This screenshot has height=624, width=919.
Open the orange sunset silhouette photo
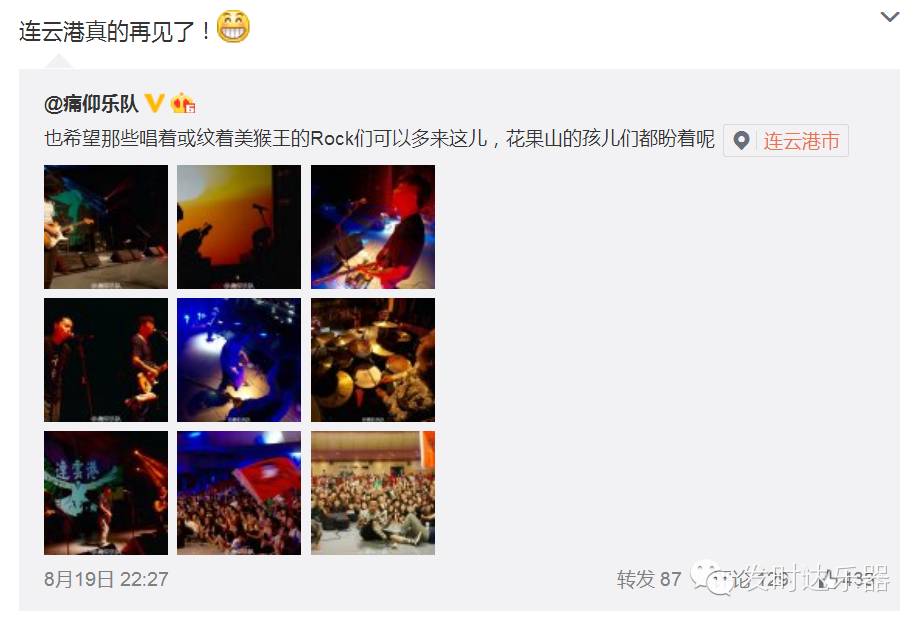[239, 227]
